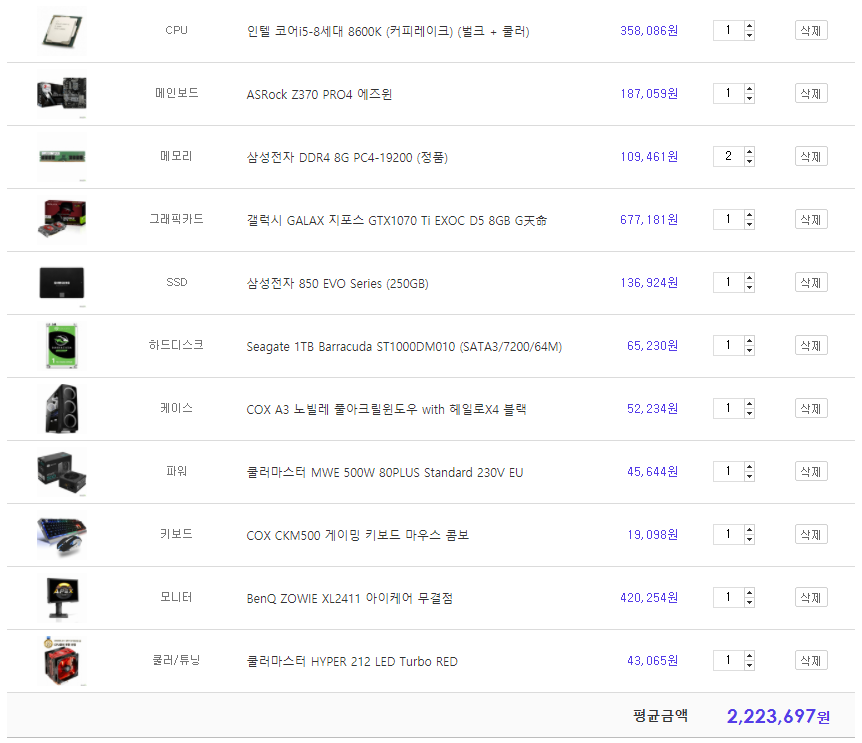The width and height of the screenshot is (862, 743).
Task: Increase quantity of the Samsung DDR4 memory
Action: tap(749, 152)
